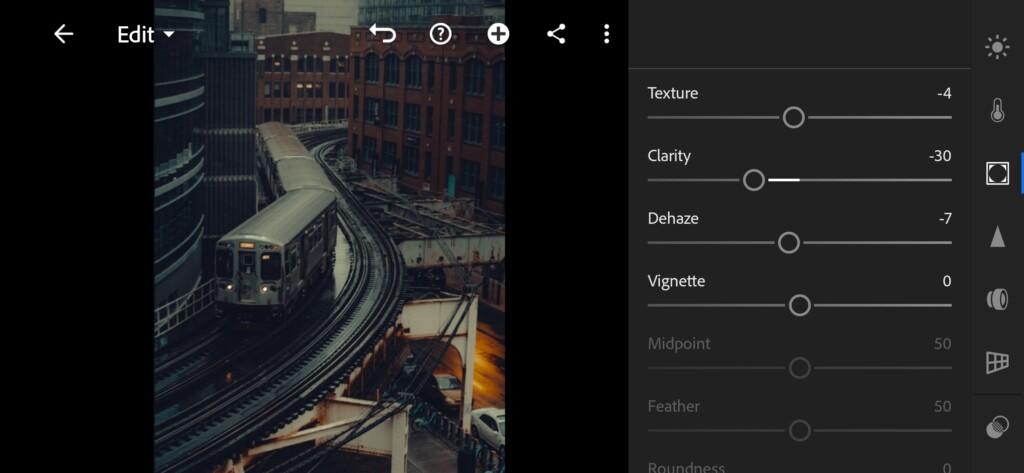Screen dimensions: 1024x473
Task: Click the Vignette label
Action: (676, 281)
